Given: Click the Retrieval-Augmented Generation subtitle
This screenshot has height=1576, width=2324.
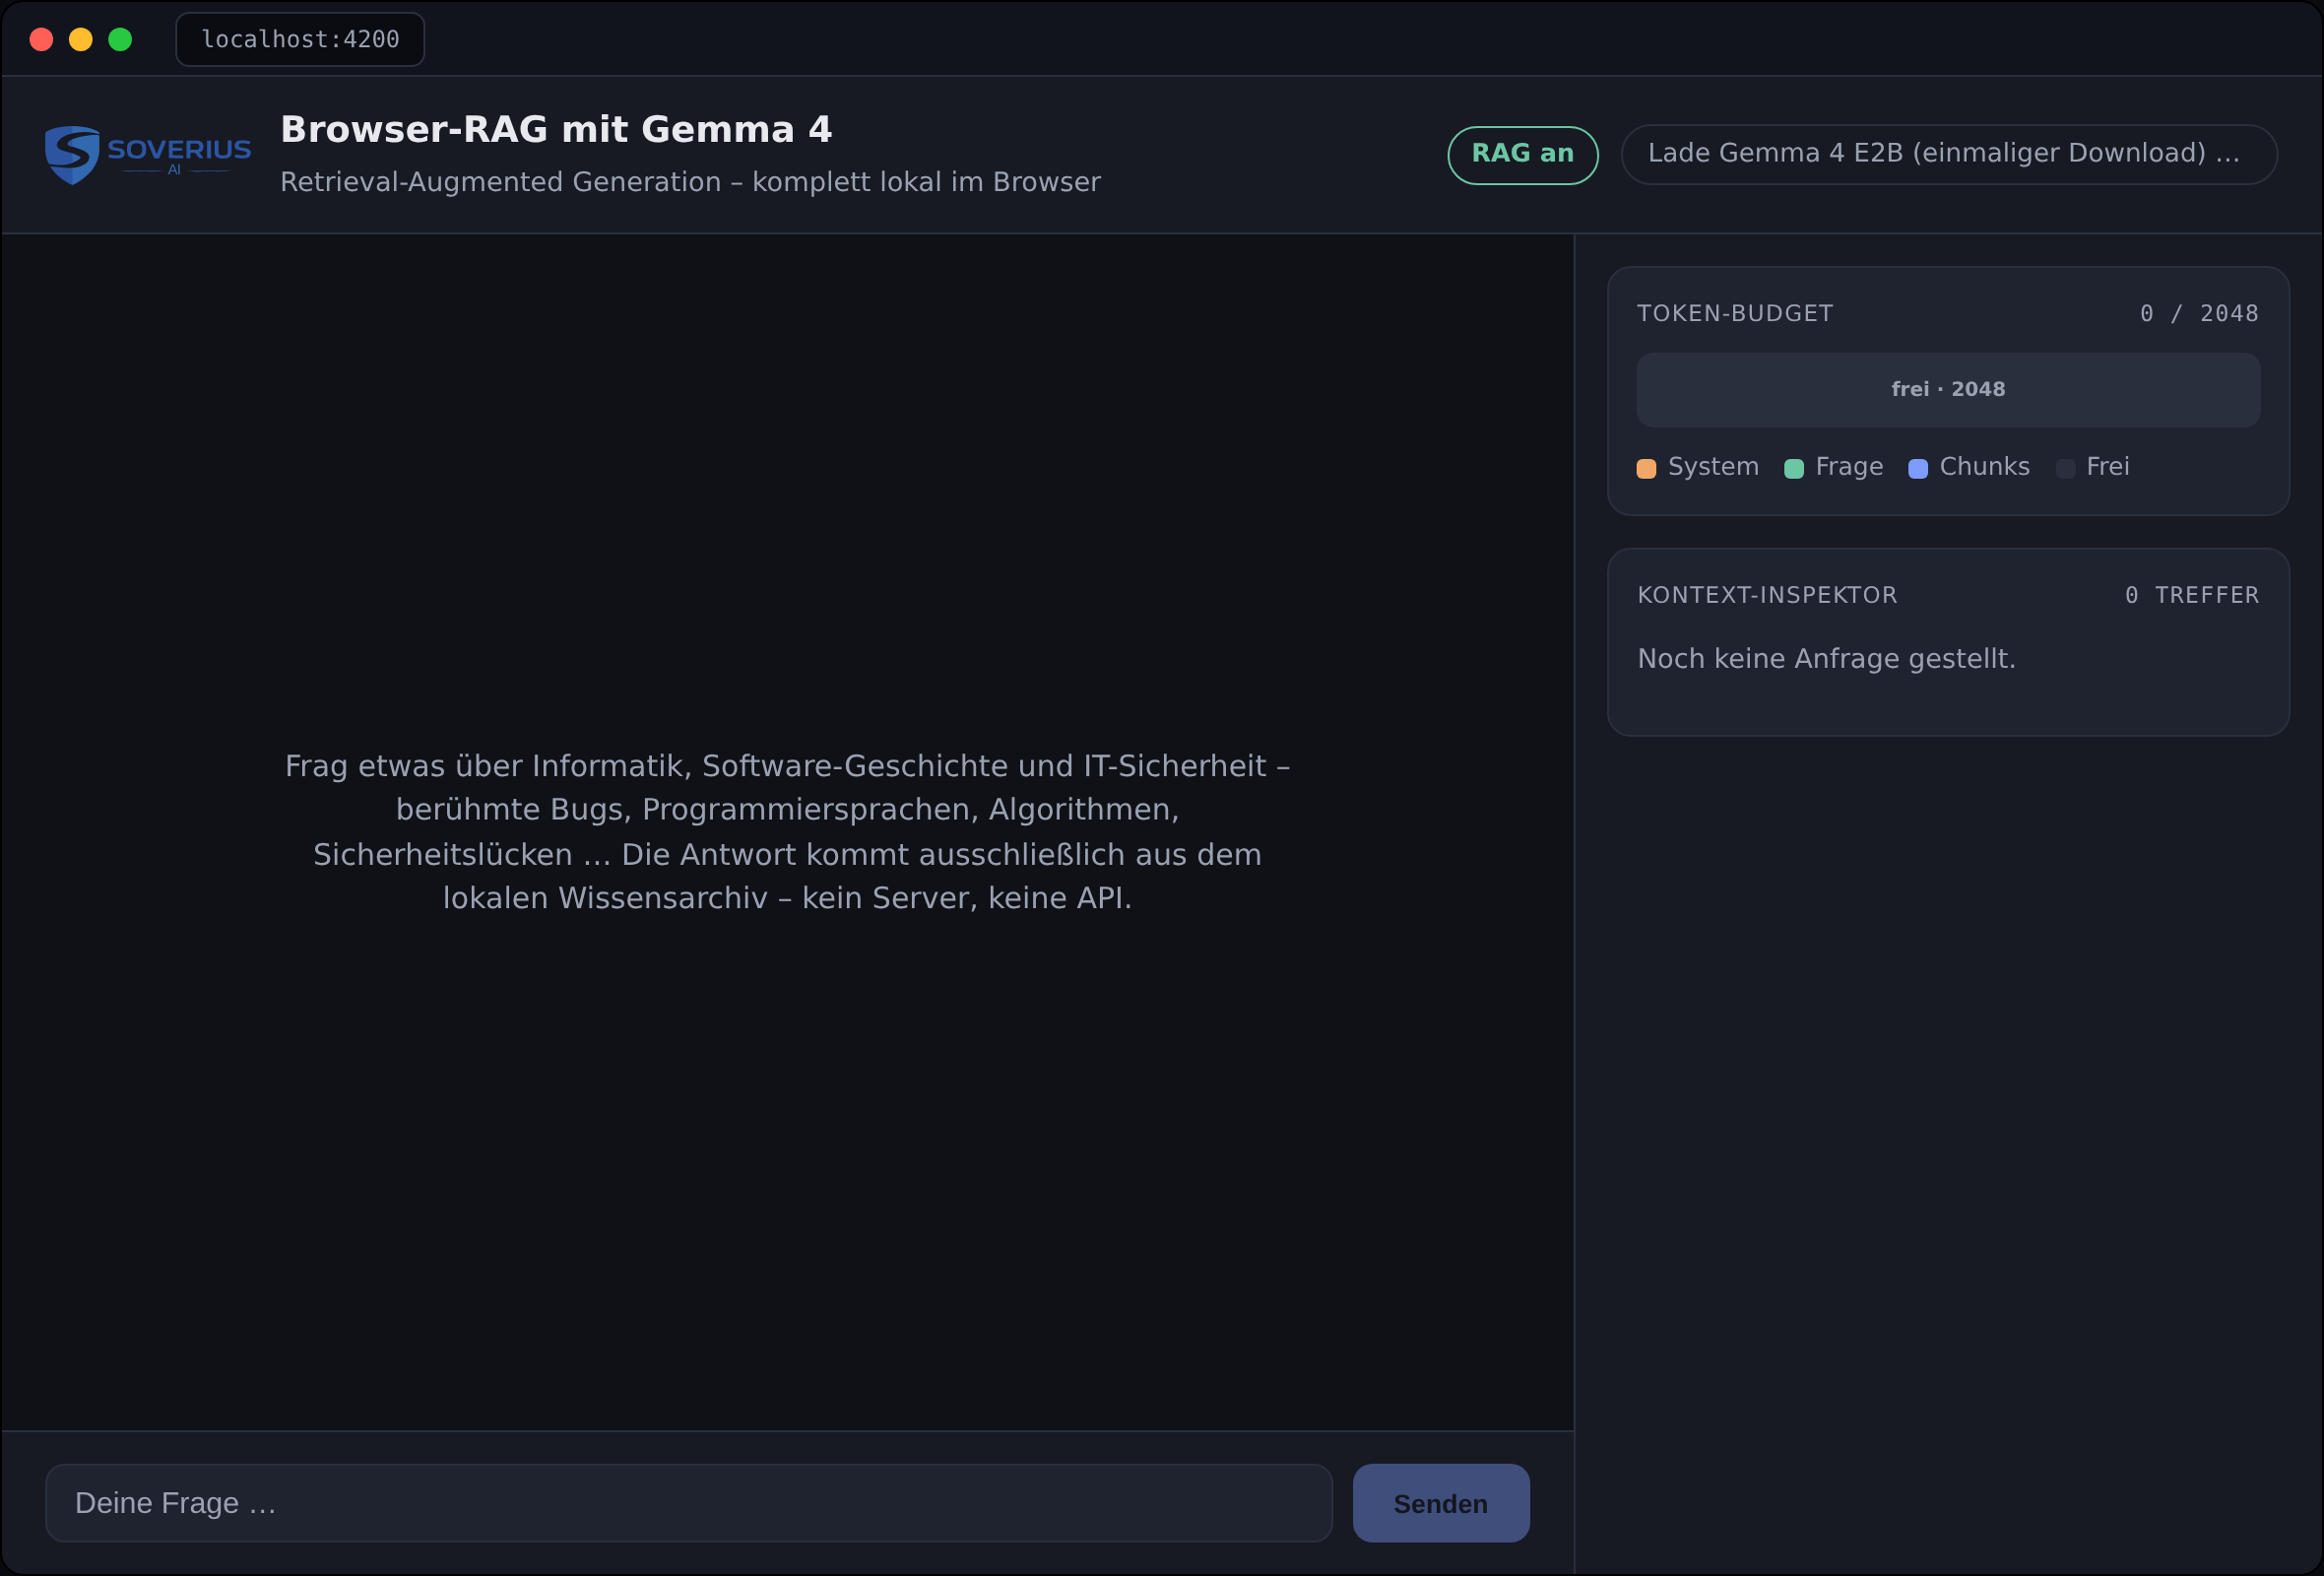Looking at the screenshot, I should (690, 182).
